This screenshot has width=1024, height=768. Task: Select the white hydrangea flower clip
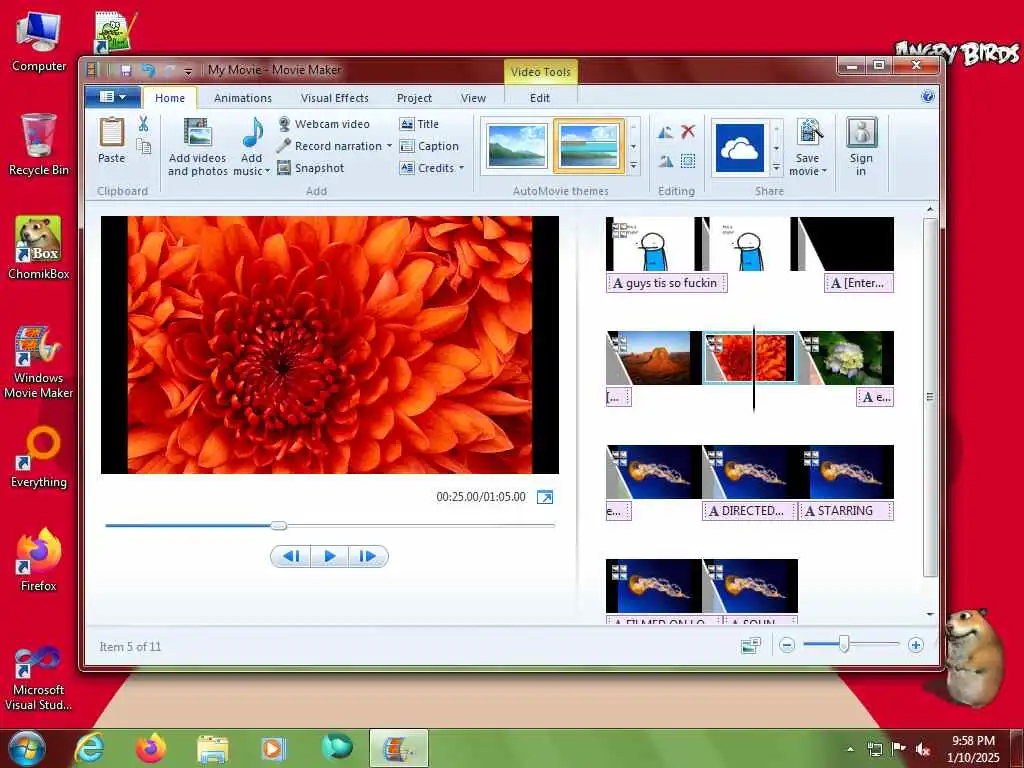coord(846,358)
